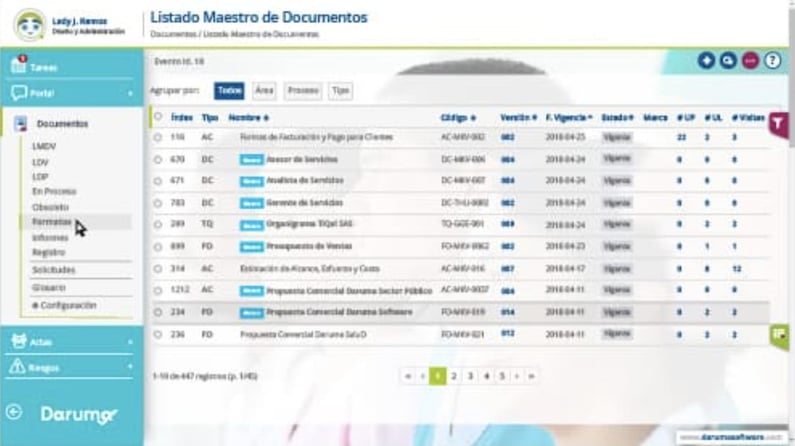
Task: Sort by Estado column header
Action: (x=618, y=118)
